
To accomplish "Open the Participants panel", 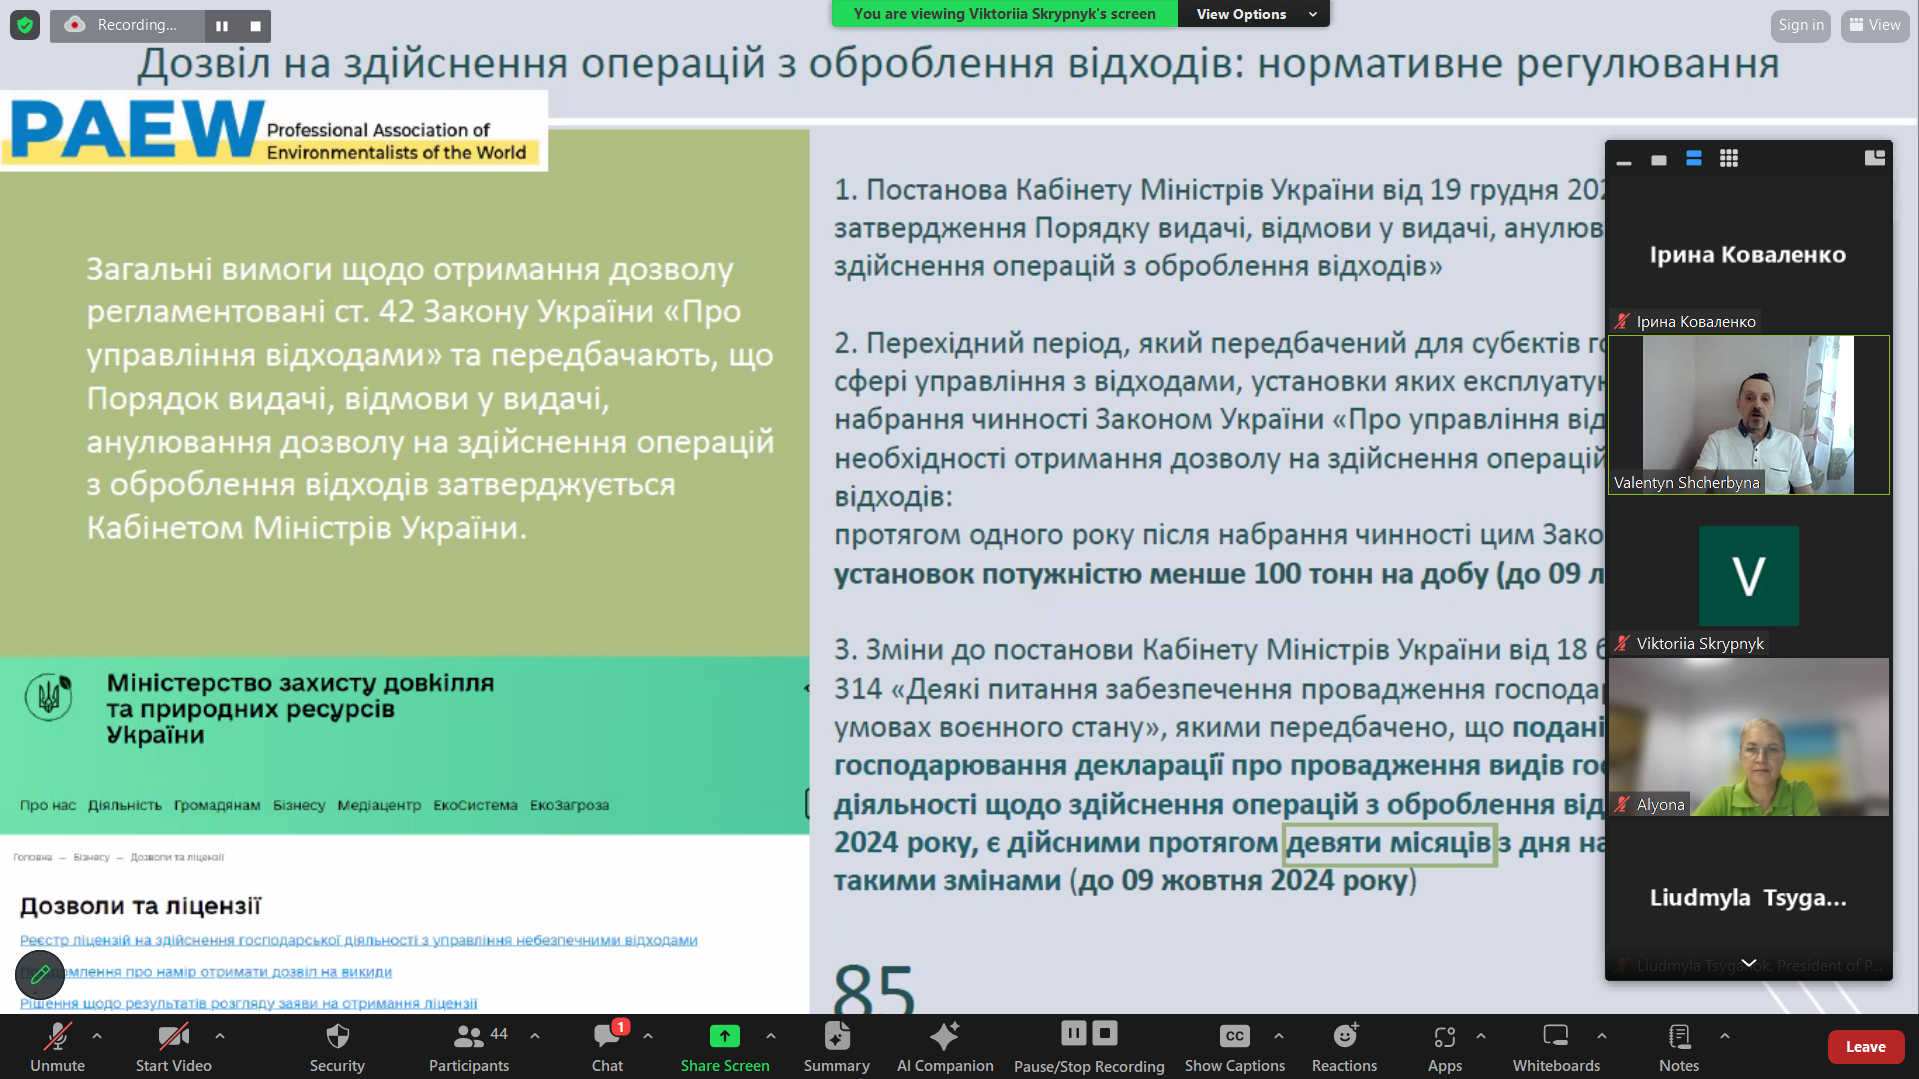I will pos(468,1037).
